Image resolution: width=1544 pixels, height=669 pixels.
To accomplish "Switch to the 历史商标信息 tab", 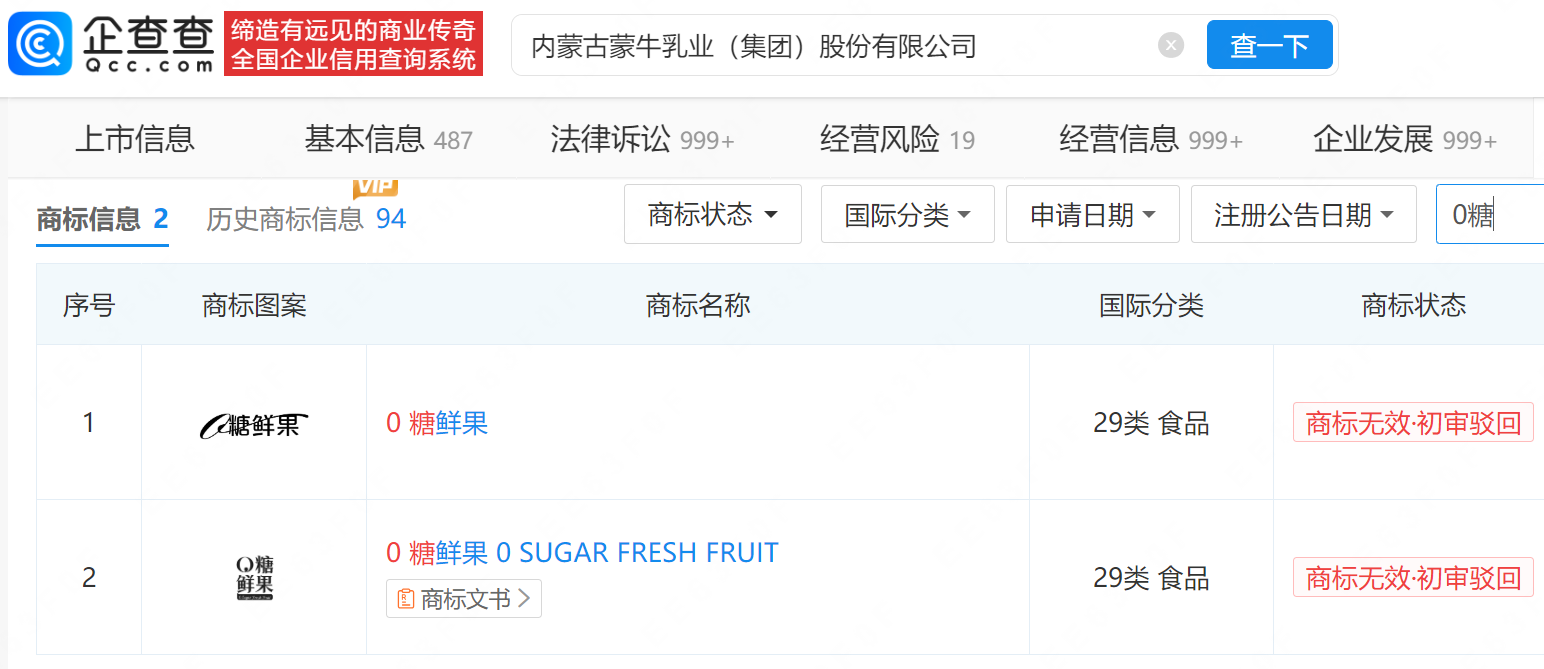I will coord(305,219).
